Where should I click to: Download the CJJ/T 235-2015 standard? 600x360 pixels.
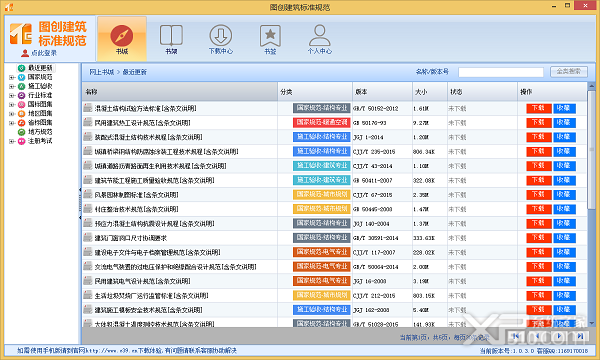[x=539, y=151]
